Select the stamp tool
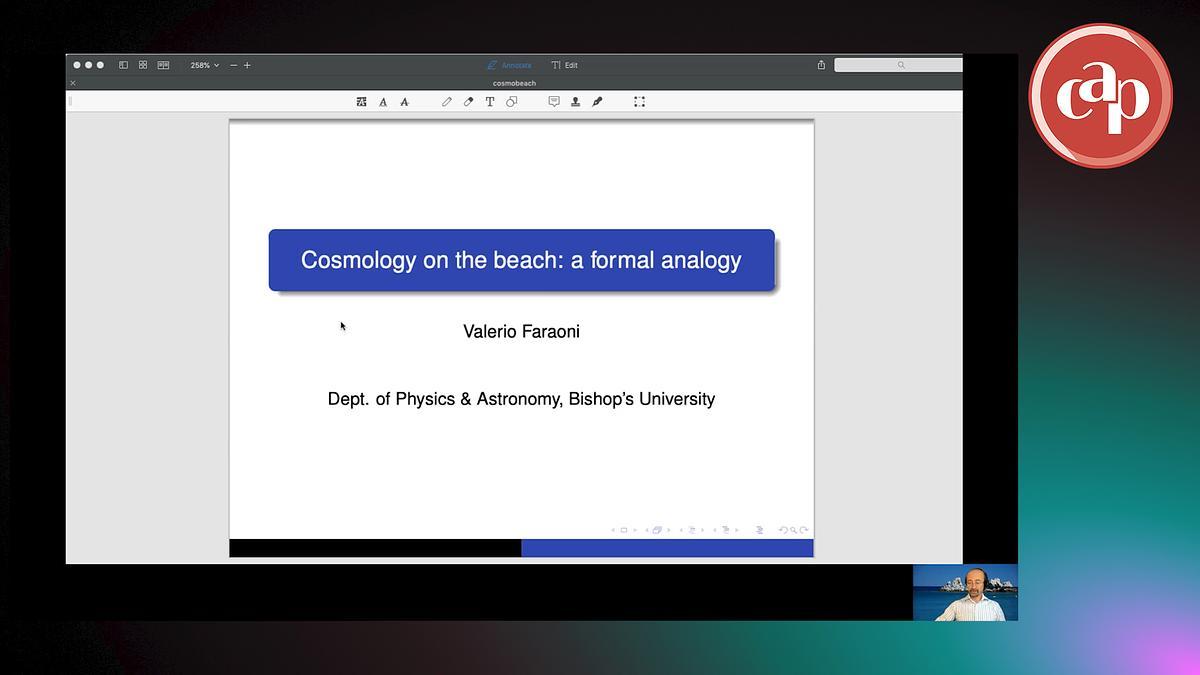1200x675 pixels. 575,102
